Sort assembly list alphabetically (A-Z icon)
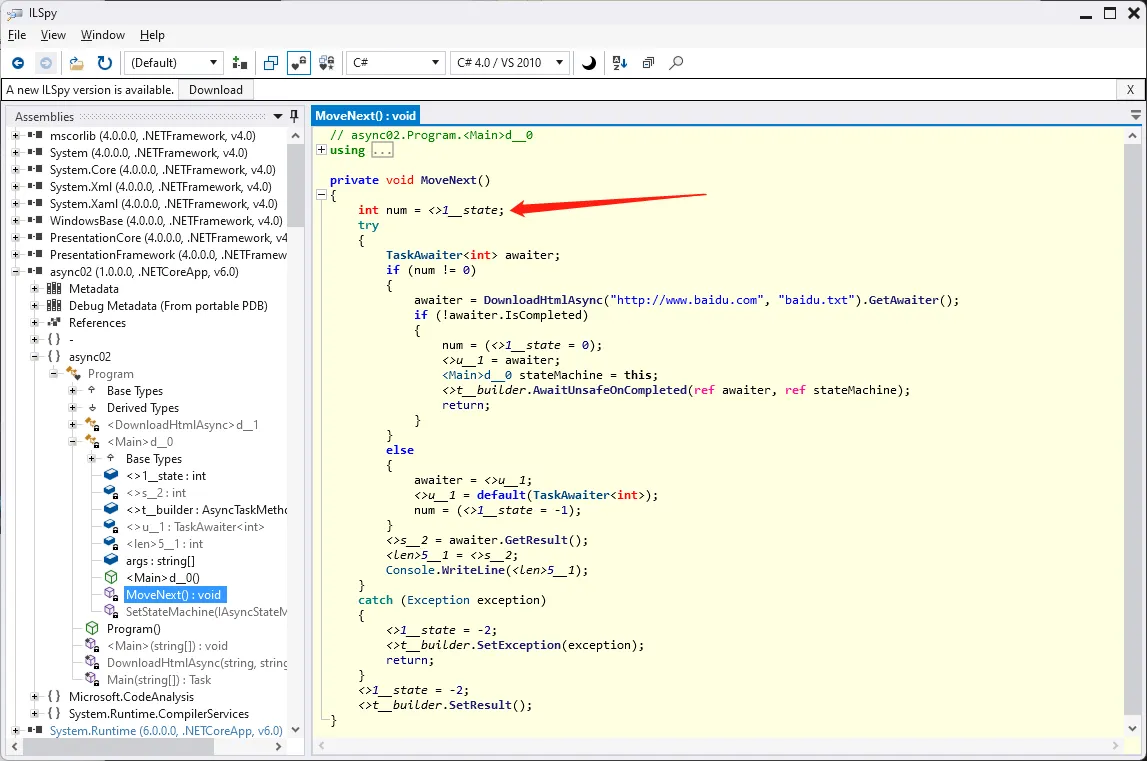Screen dimensions: 1147x761 pyautogui.click(x=620, y=63)
